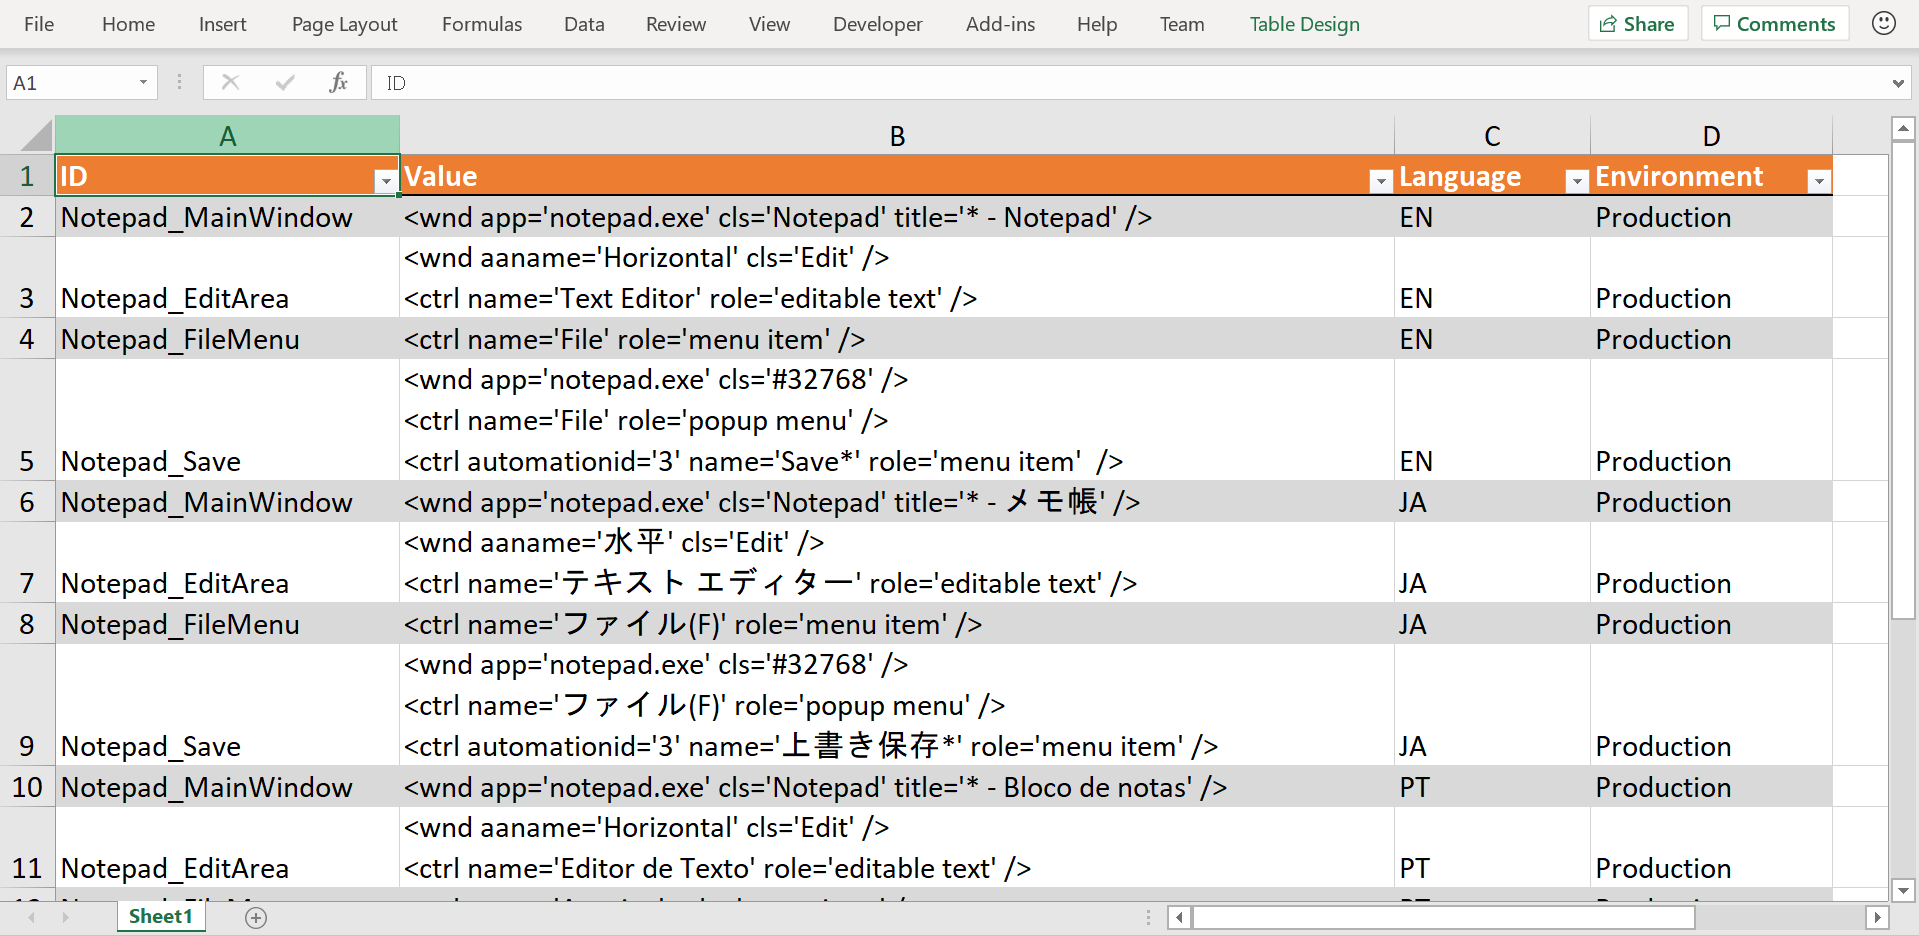Click the EN language cell in row 4
This screenshot has width=1919, height=936.
click(x=1492, y=339)
